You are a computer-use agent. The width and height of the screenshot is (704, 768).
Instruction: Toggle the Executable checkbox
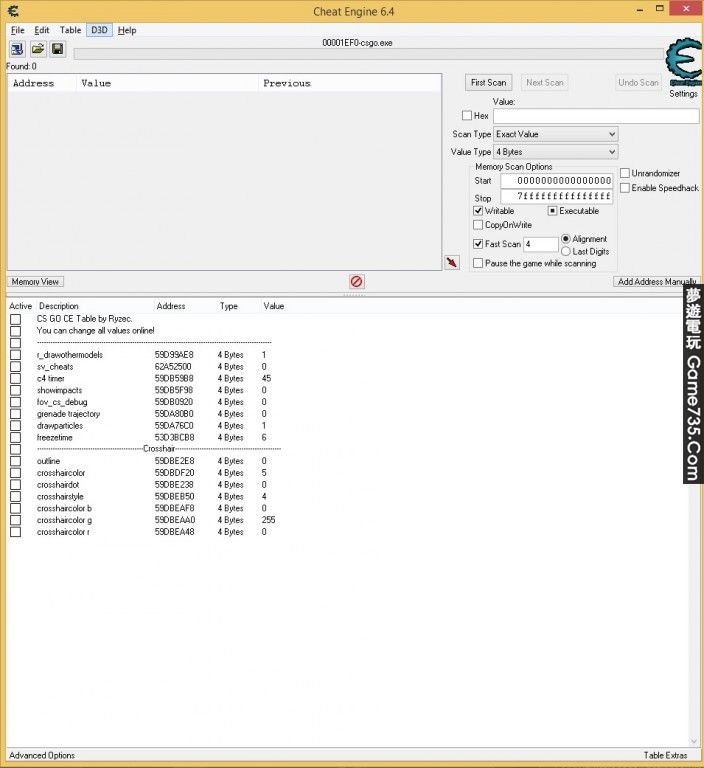(x=552, y=211)
